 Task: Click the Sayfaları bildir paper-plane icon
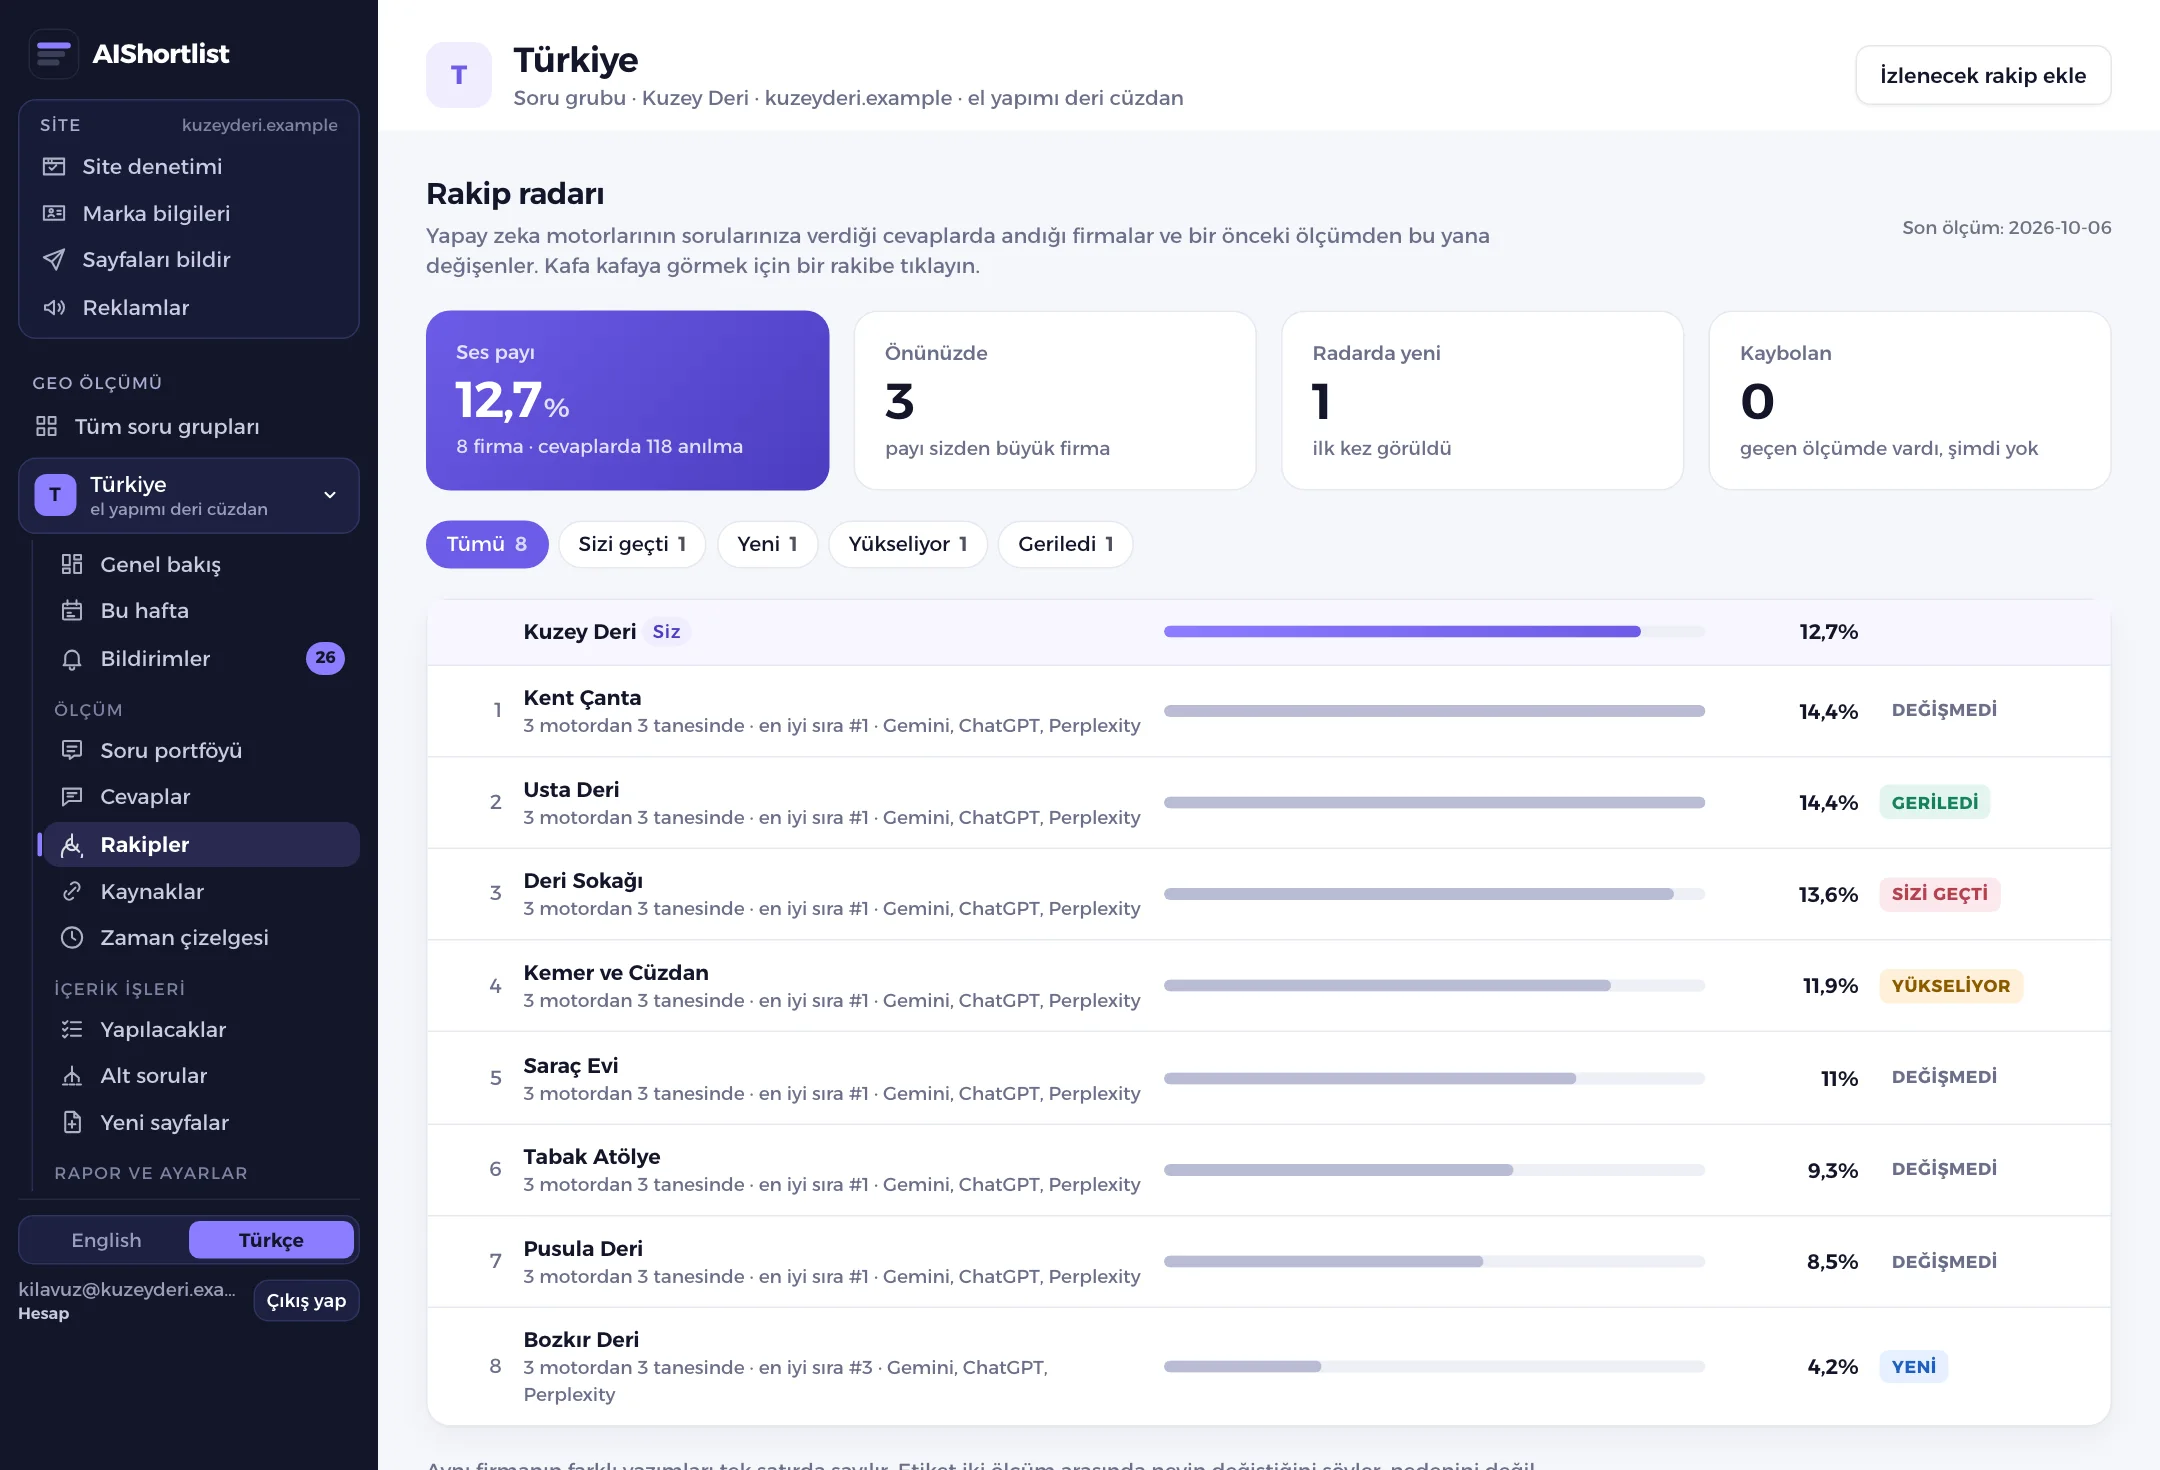click(54, 260)
